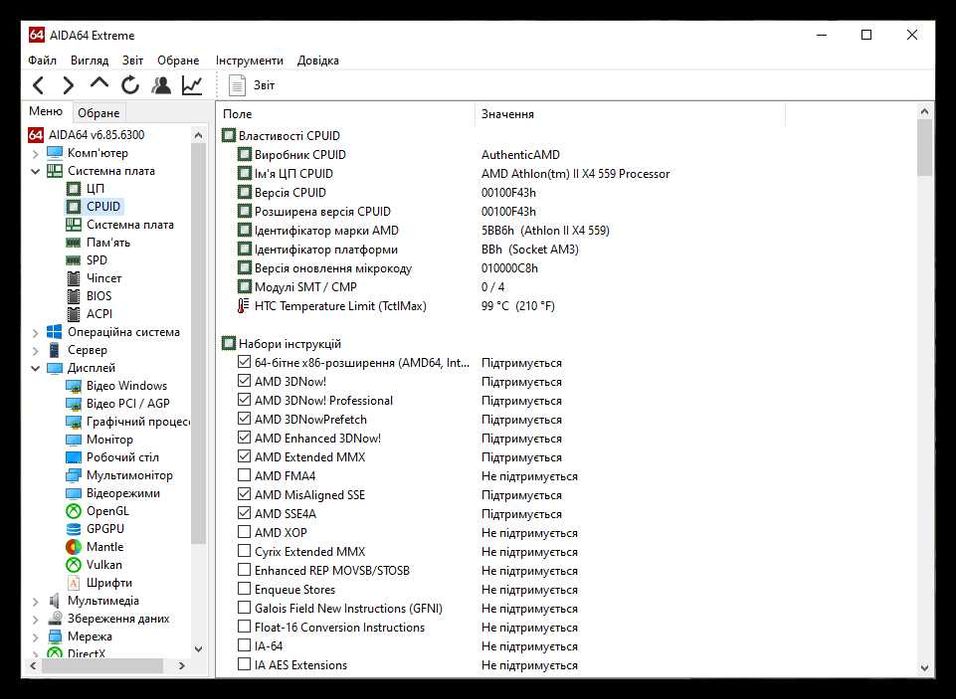
Task: Expand the Сервер tree node
Action: (x=35, y=351)
